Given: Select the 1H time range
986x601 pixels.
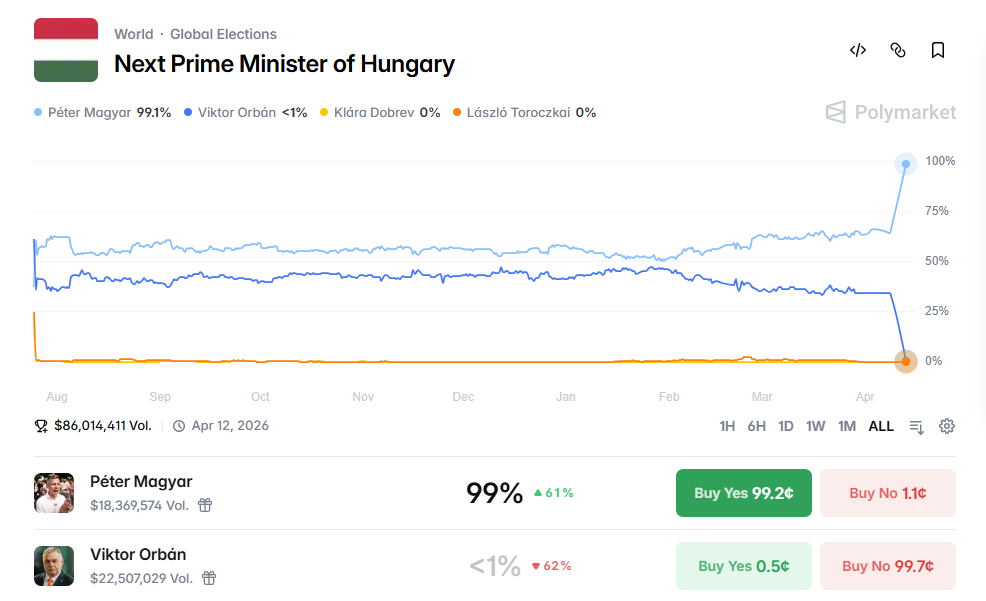Looking at the screenshot, I should pyautogui.click(x=727, y=426).
